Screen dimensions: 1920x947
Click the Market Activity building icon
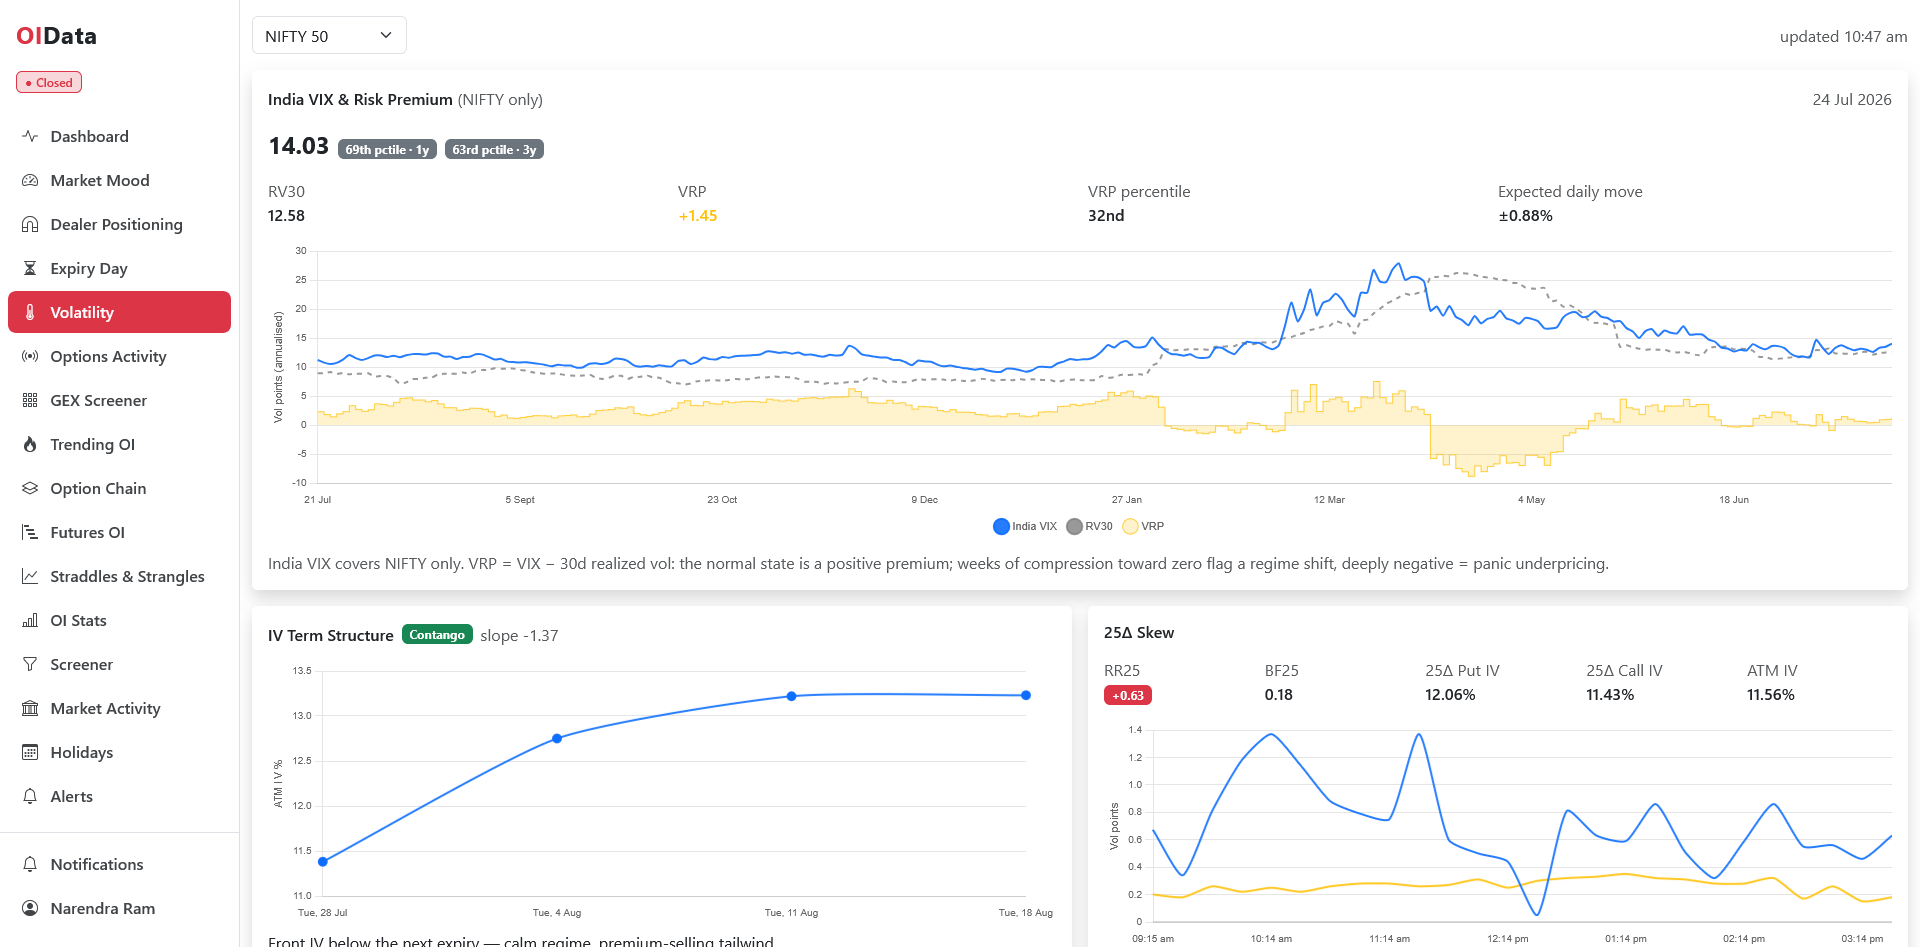coord(30,708)
